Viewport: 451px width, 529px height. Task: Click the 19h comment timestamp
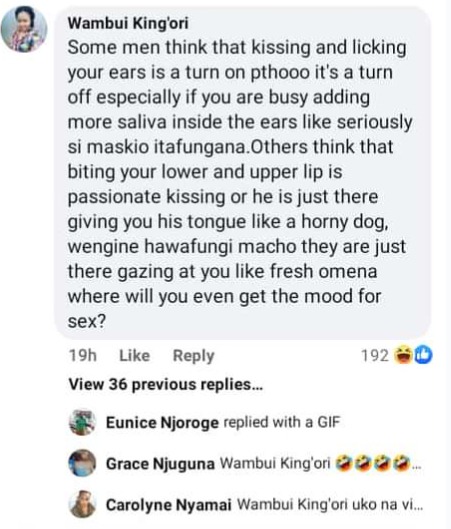(83, 356)
